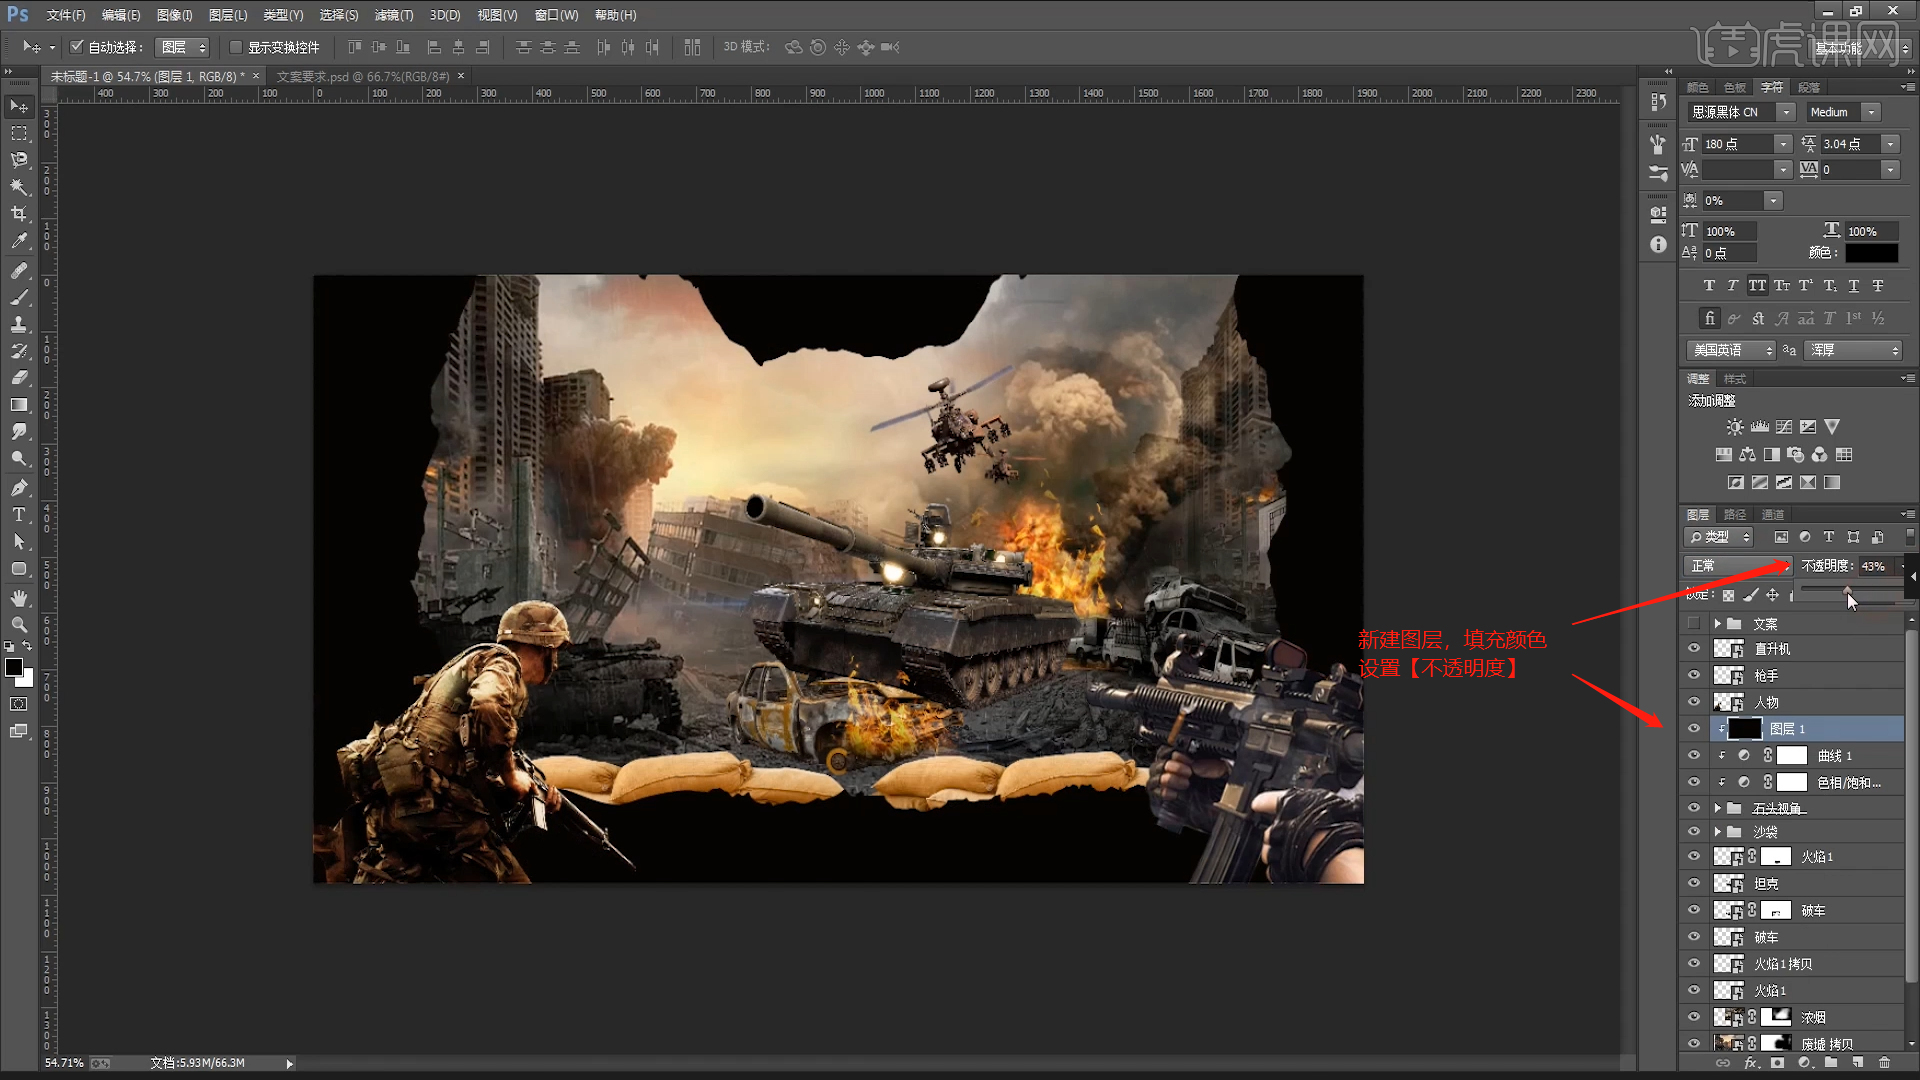Create a new layer icon

[x=1857, y=1063]
